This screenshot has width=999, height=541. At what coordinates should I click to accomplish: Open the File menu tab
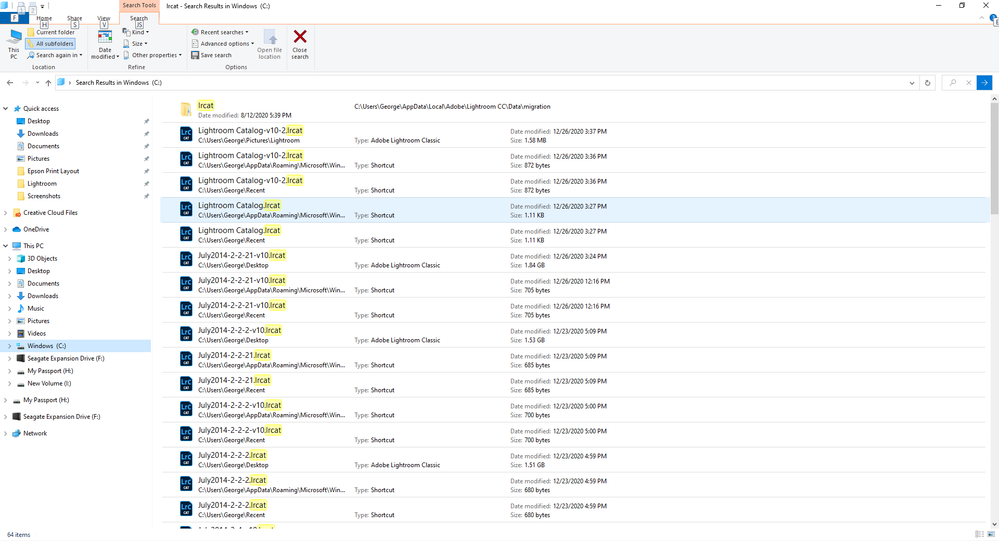pos(14,18)
